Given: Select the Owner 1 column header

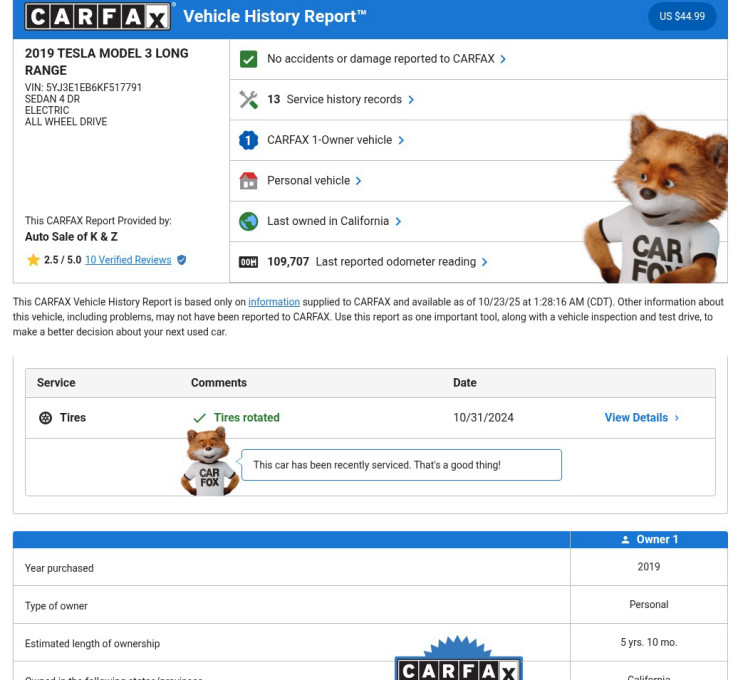Looking at the screenshot, I should (649, 539).
